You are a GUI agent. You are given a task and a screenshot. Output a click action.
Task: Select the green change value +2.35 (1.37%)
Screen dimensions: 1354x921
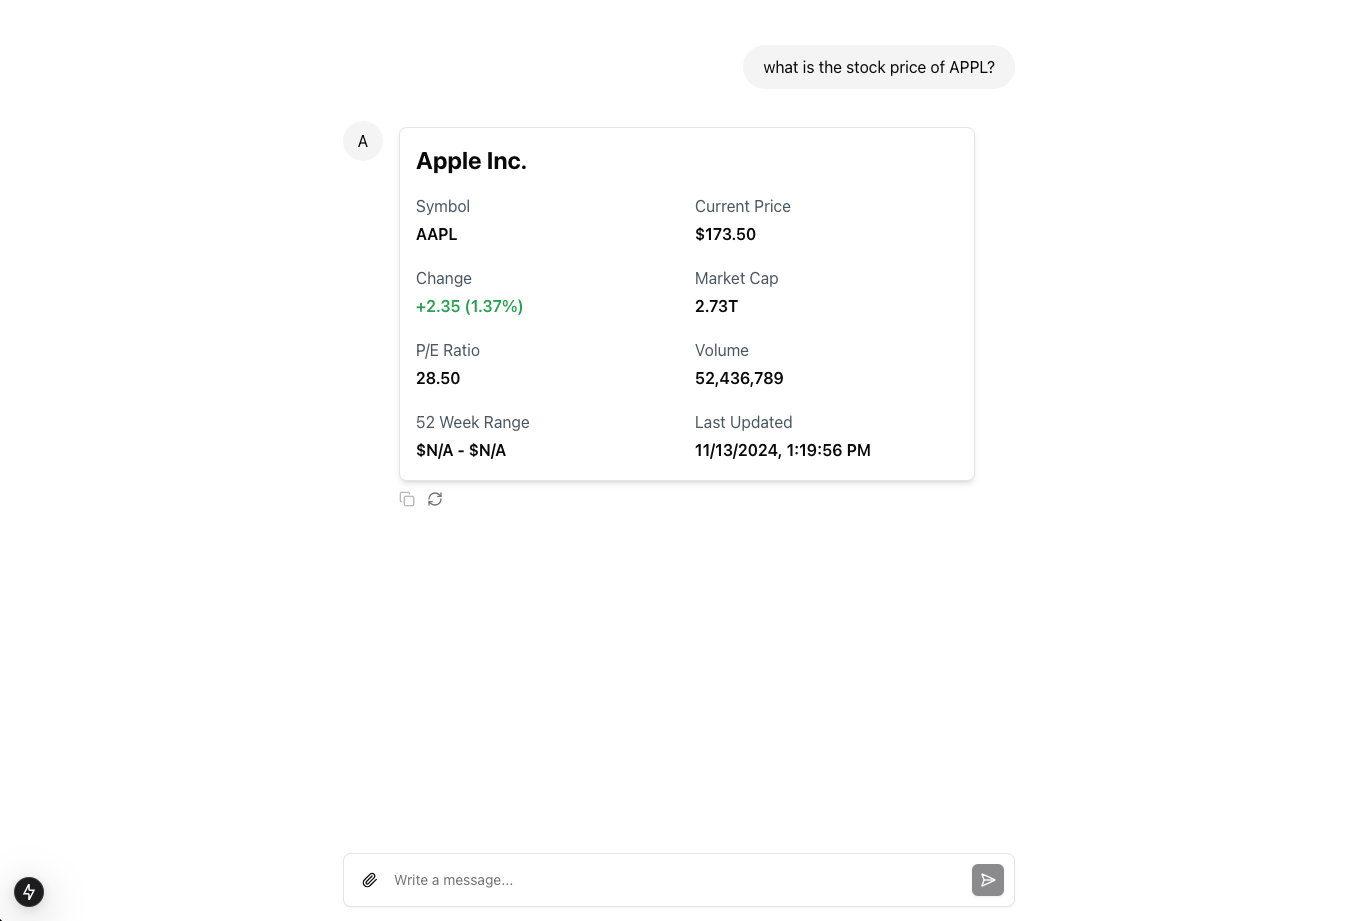click(x=469, y=306)
